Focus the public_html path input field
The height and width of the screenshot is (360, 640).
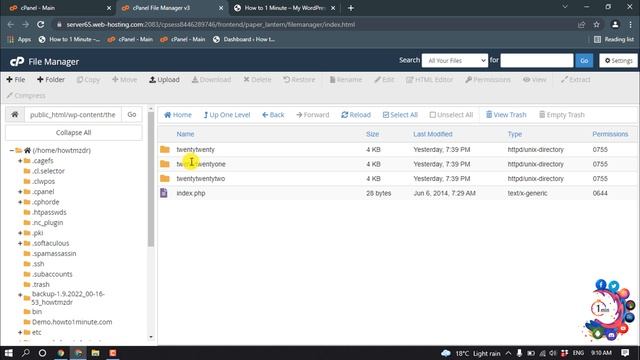73,114
